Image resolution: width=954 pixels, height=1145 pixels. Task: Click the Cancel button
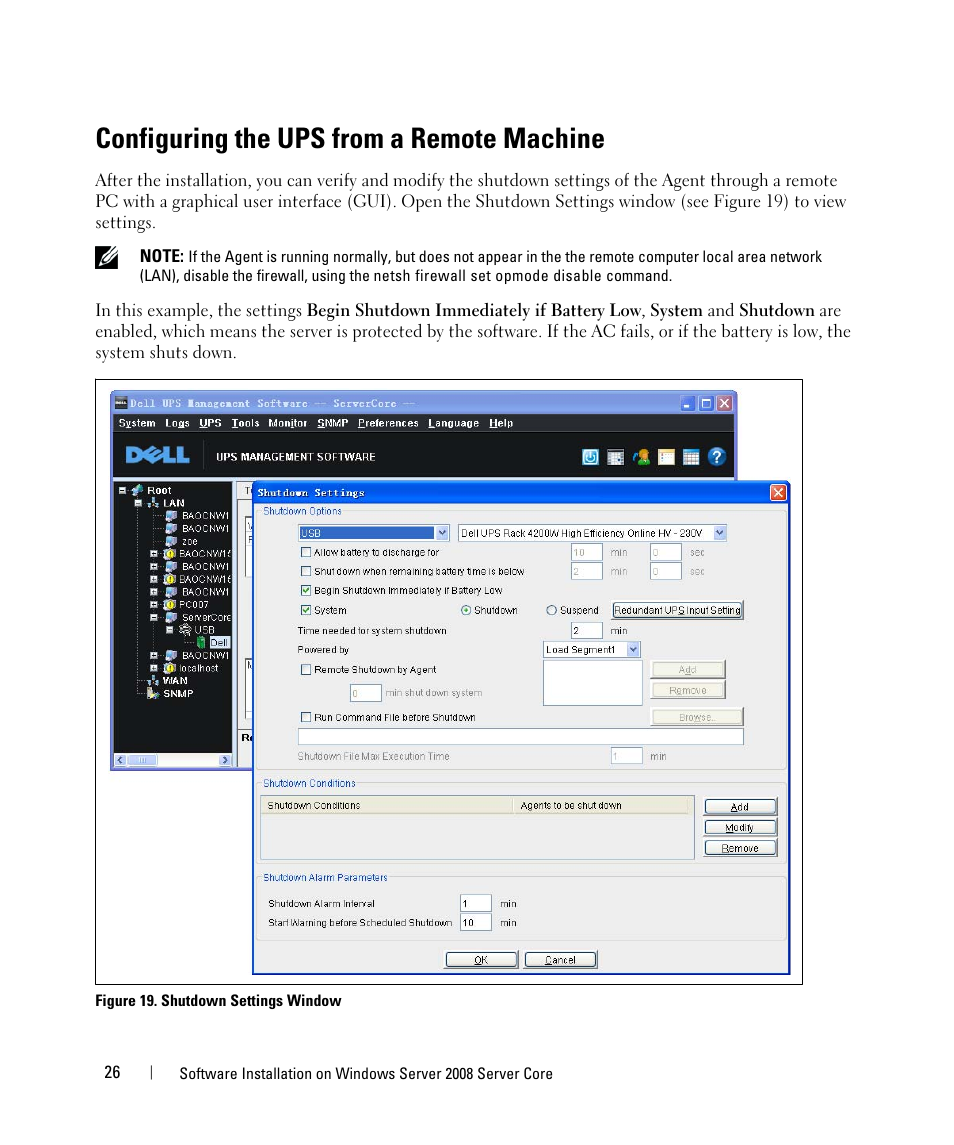(560, 960)
